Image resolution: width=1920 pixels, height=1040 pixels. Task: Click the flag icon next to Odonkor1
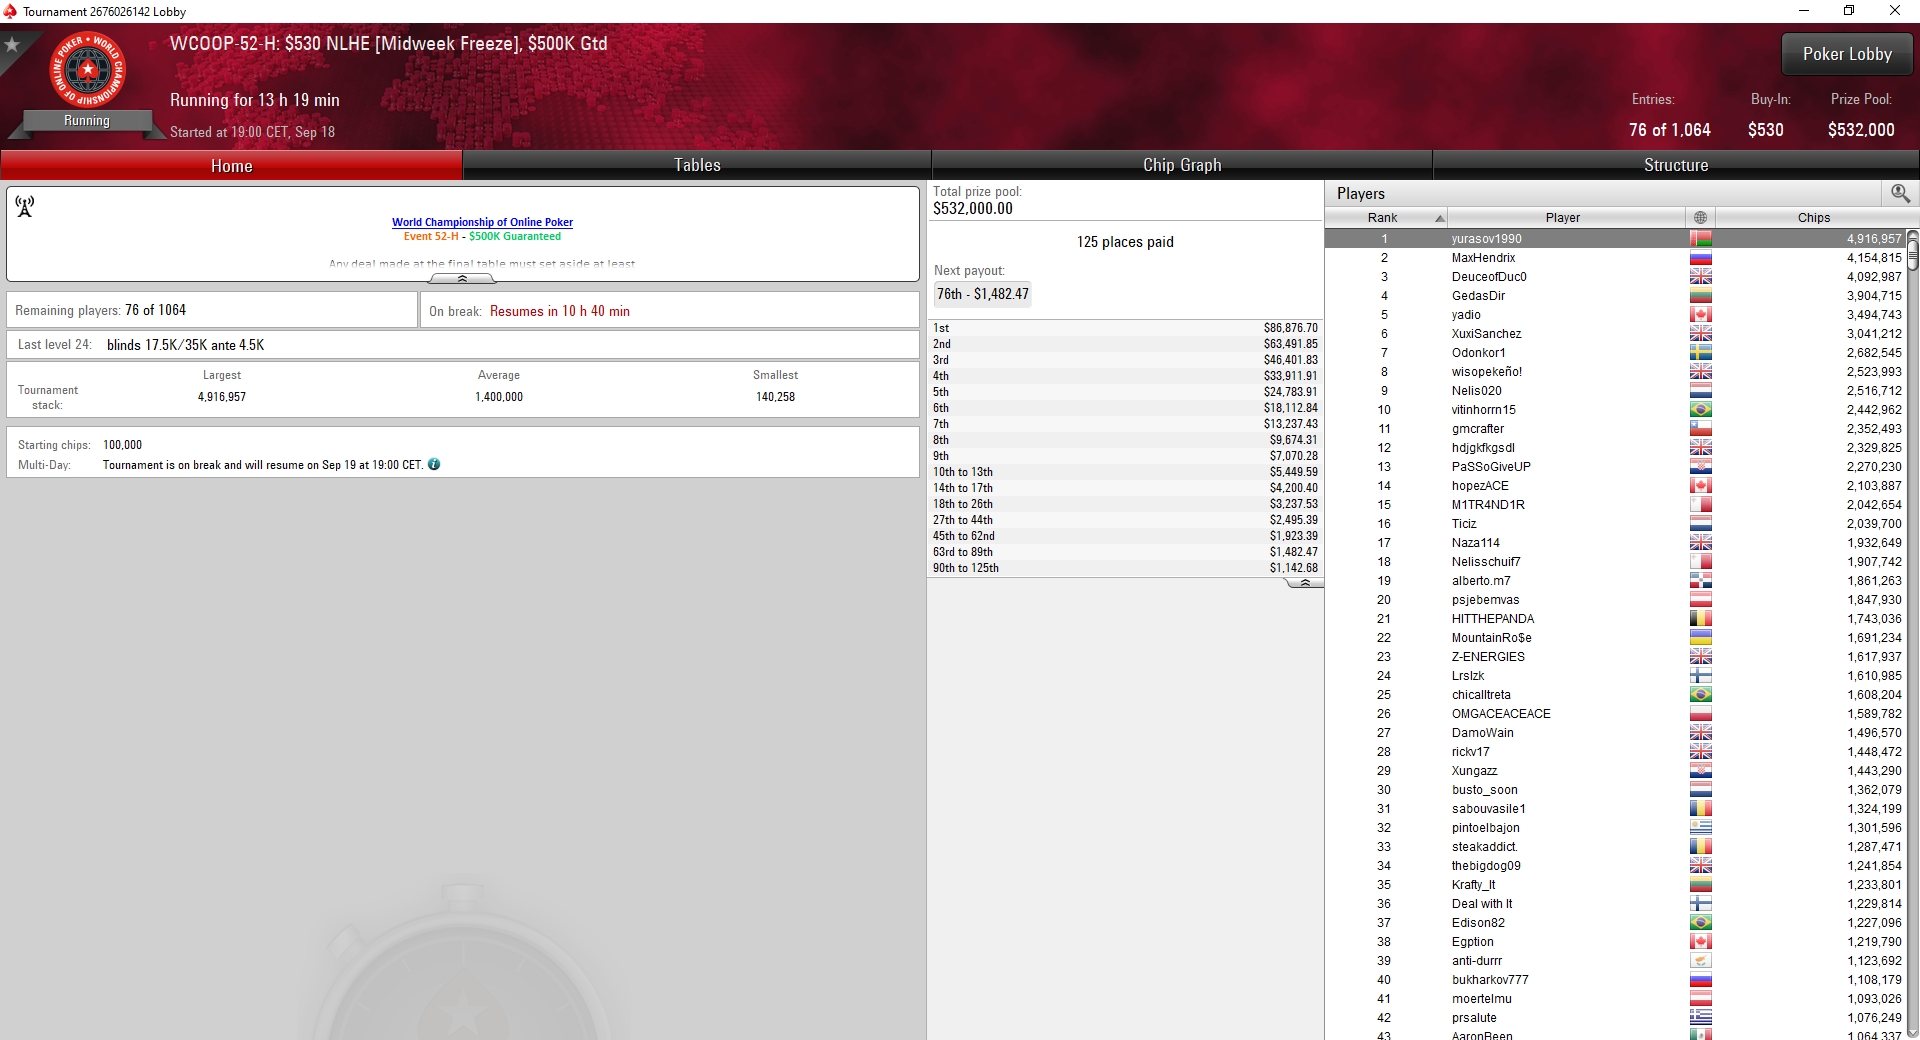[1700, 353]
